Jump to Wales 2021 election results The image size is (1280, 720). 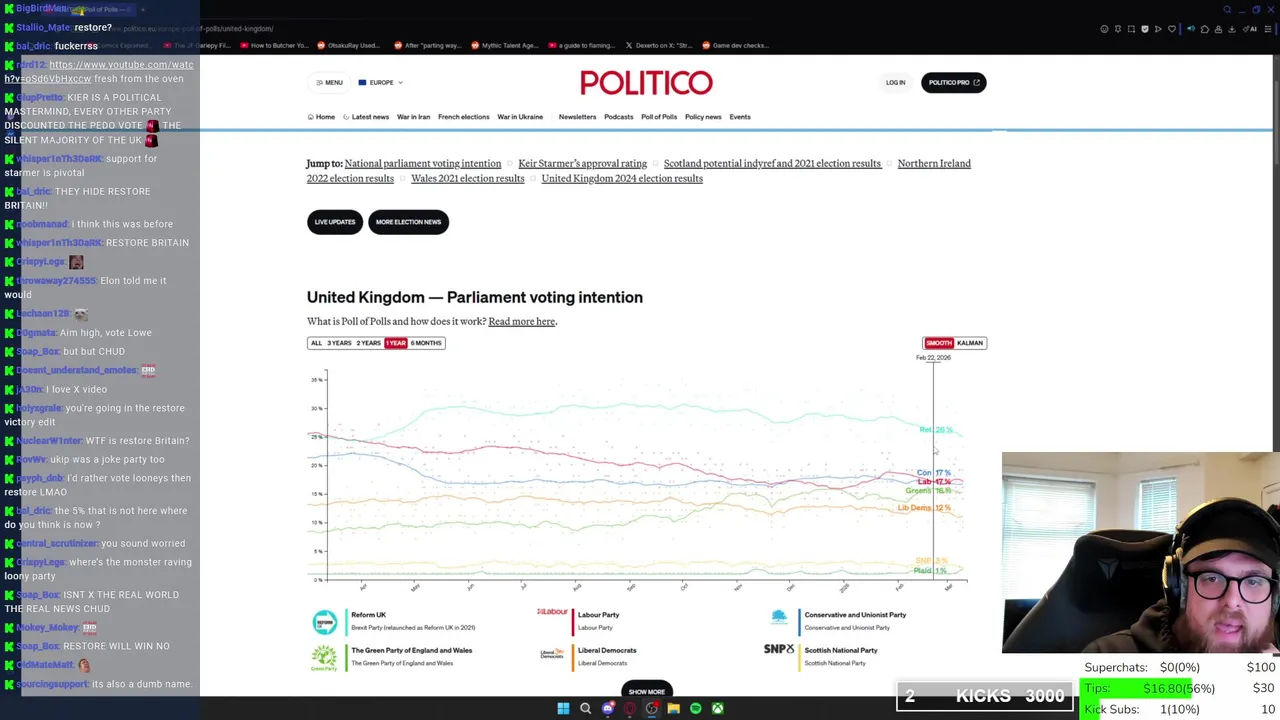467,178
